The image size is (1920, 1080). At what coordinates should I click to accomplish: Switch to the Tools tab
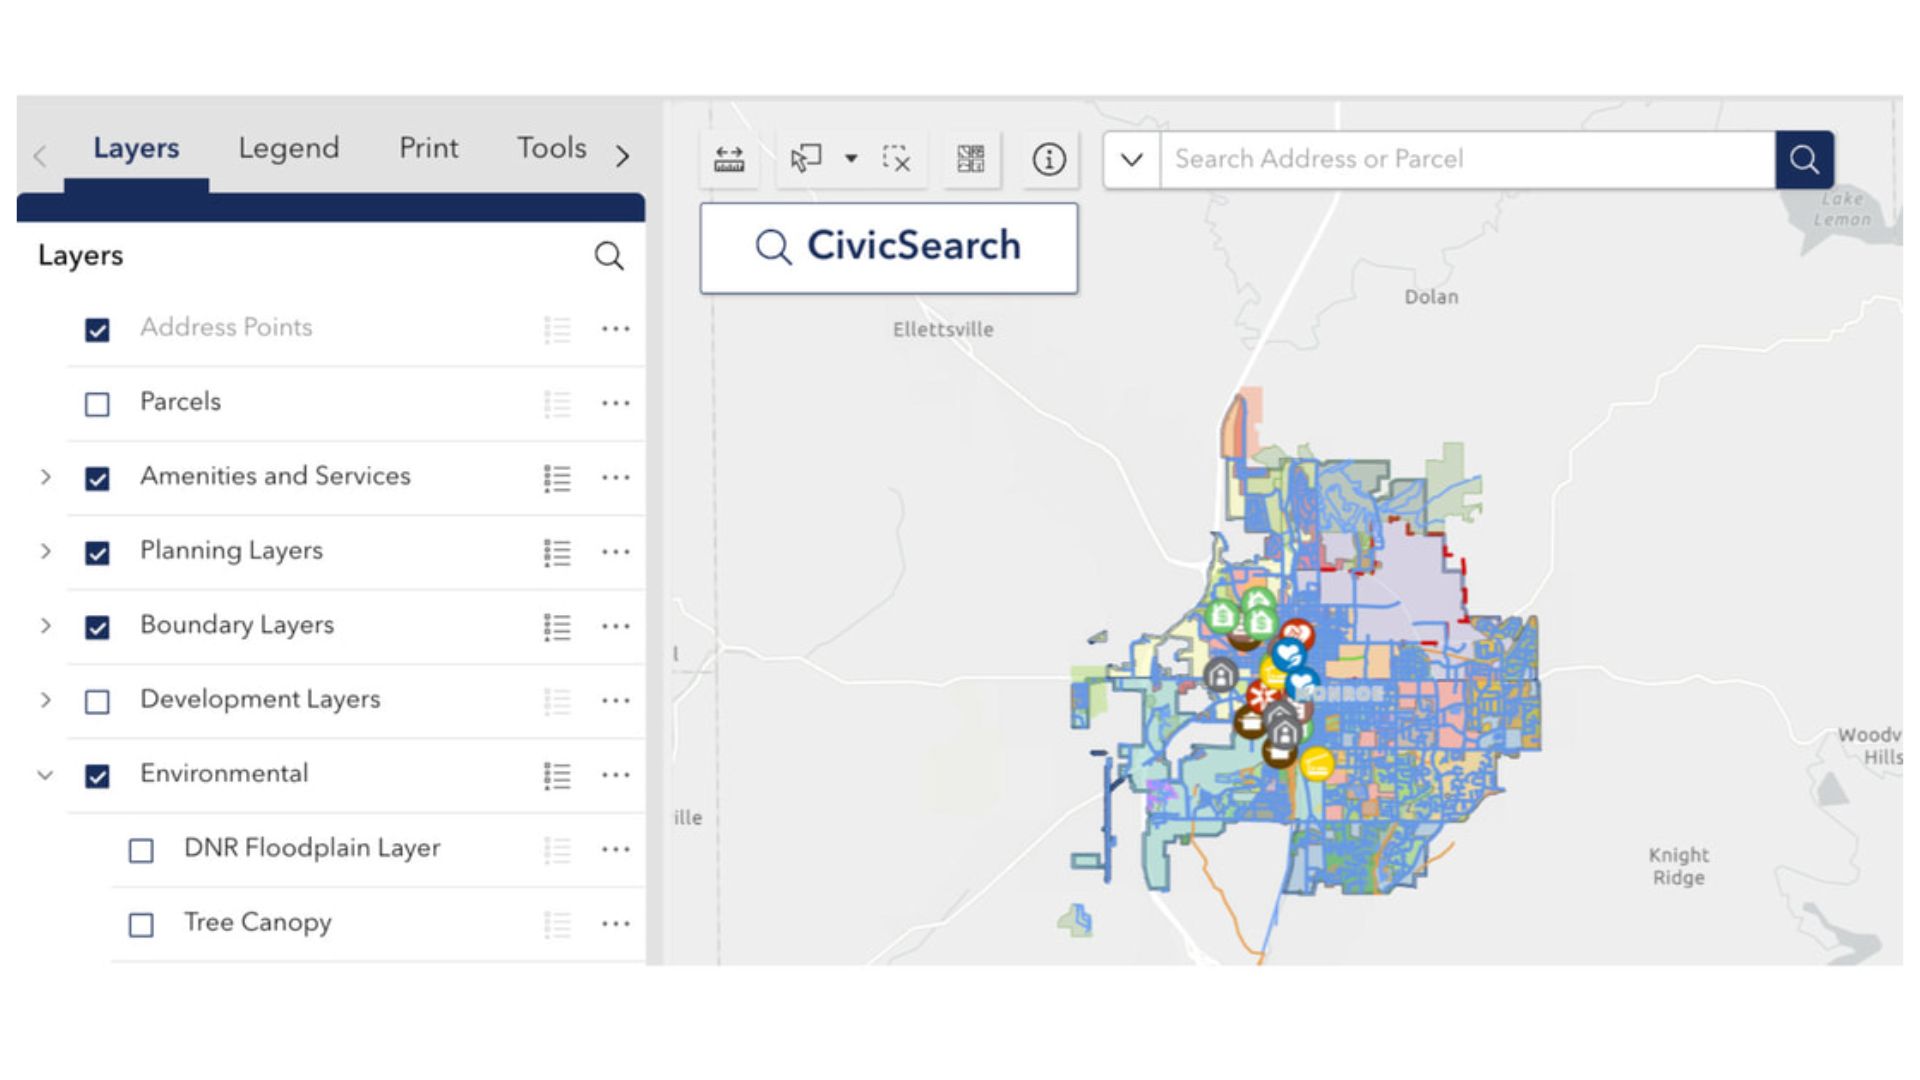pos(551,148)
